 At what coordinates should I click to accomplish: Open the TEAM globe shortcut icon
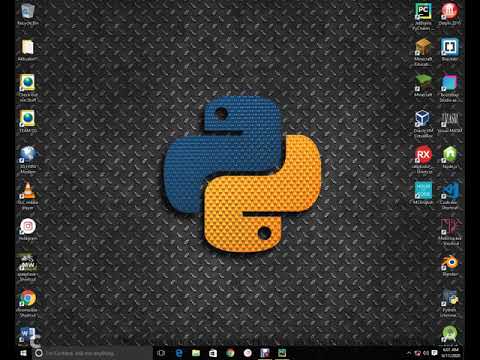point(28,121)
